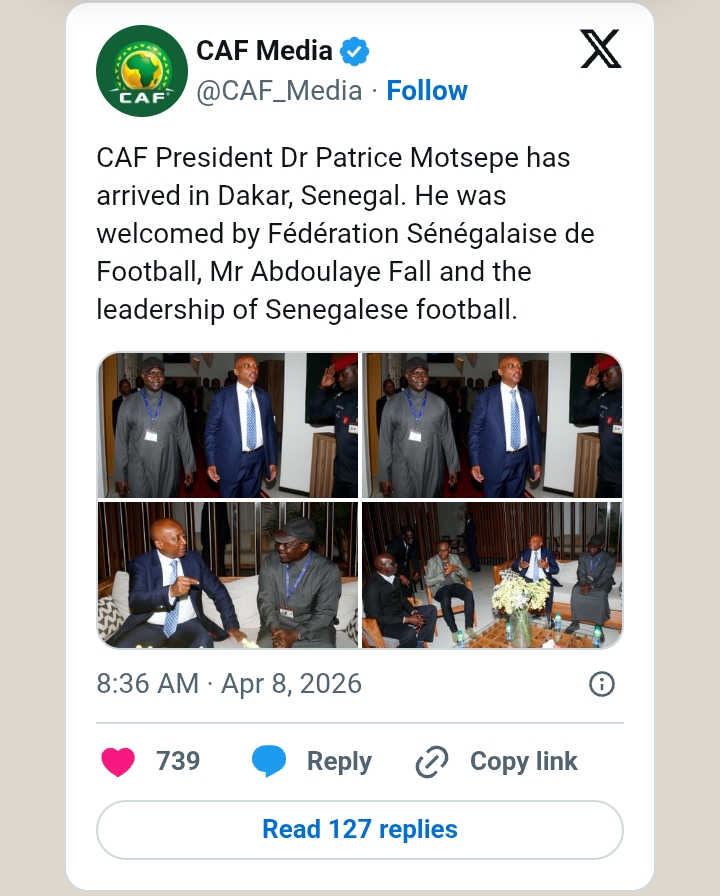
Task: Like the post with the heart icon
Action: (119, 761)
